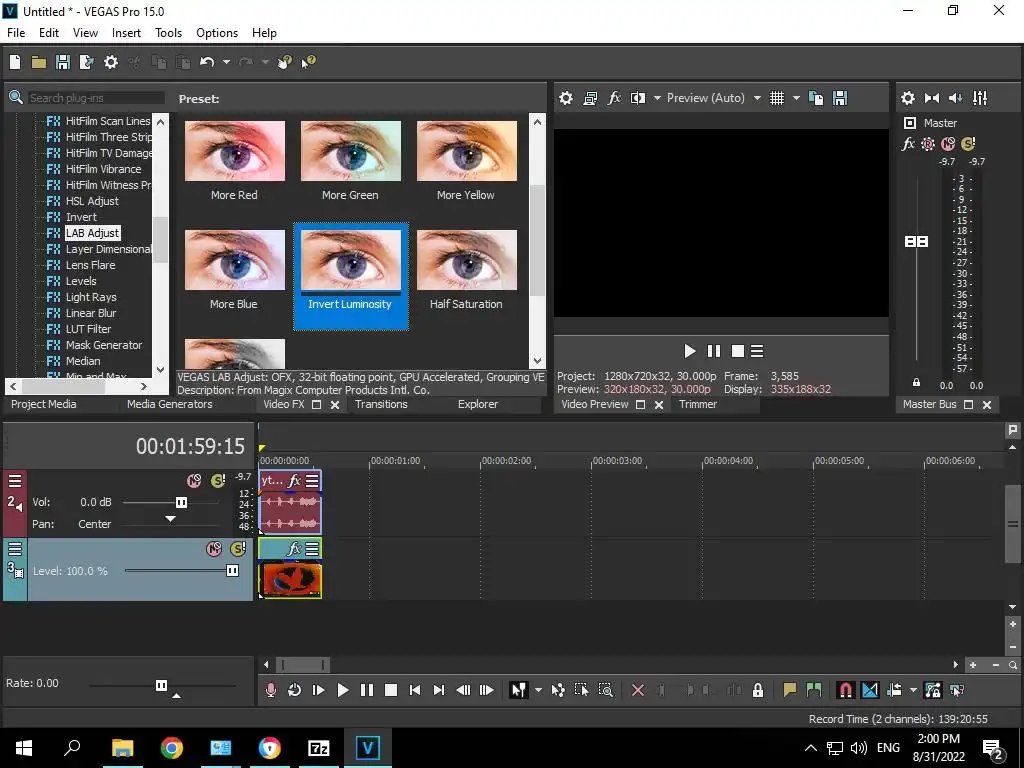This screenshot has width=1024, height=768.
Task: Toggle Dim Output in Master Bus
Action: 955,98
